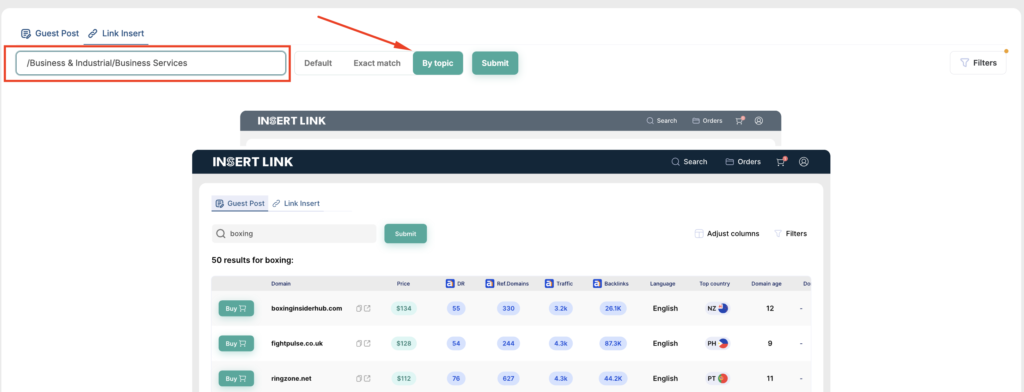Click the Top country column header

click(714, 284)
